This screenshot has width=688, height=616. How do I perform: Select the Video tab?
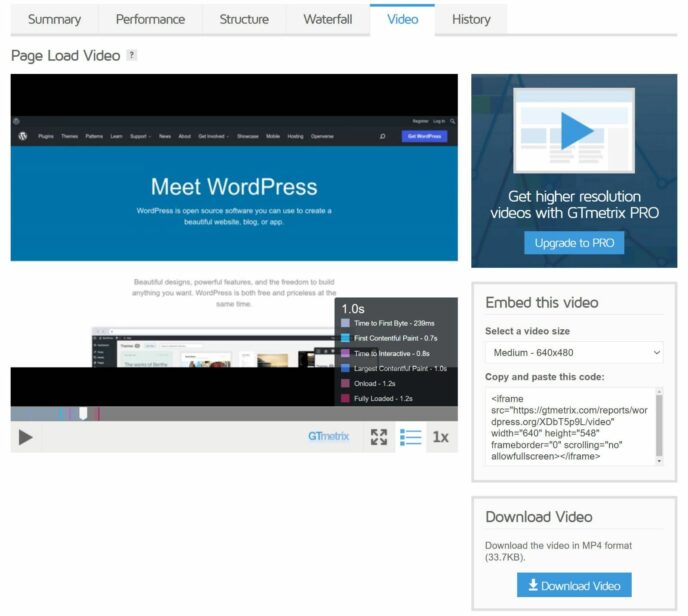point(402,19)
